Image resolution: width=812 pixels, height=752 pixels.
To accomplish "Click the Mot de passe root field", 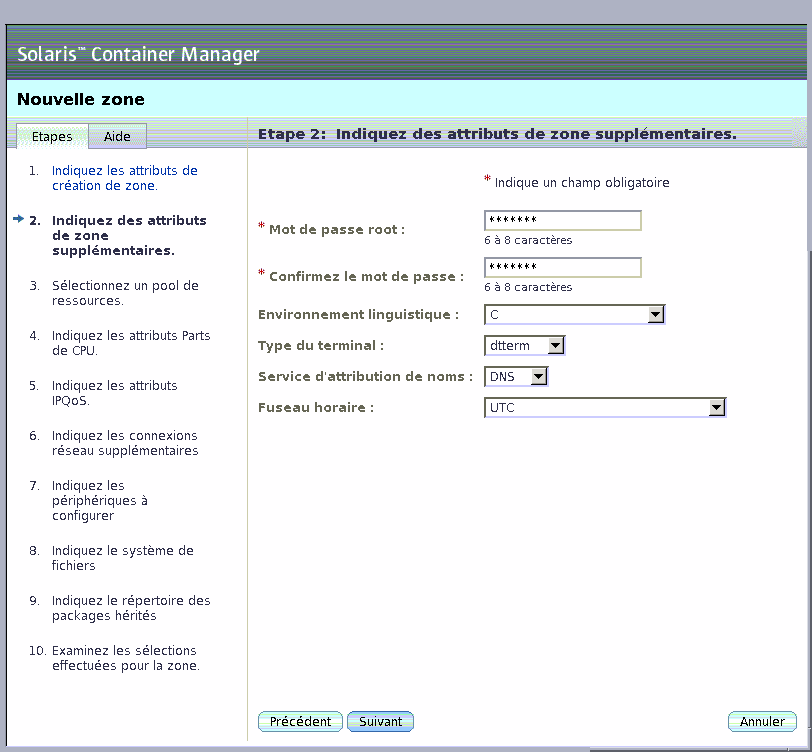I will pos(563,220).
